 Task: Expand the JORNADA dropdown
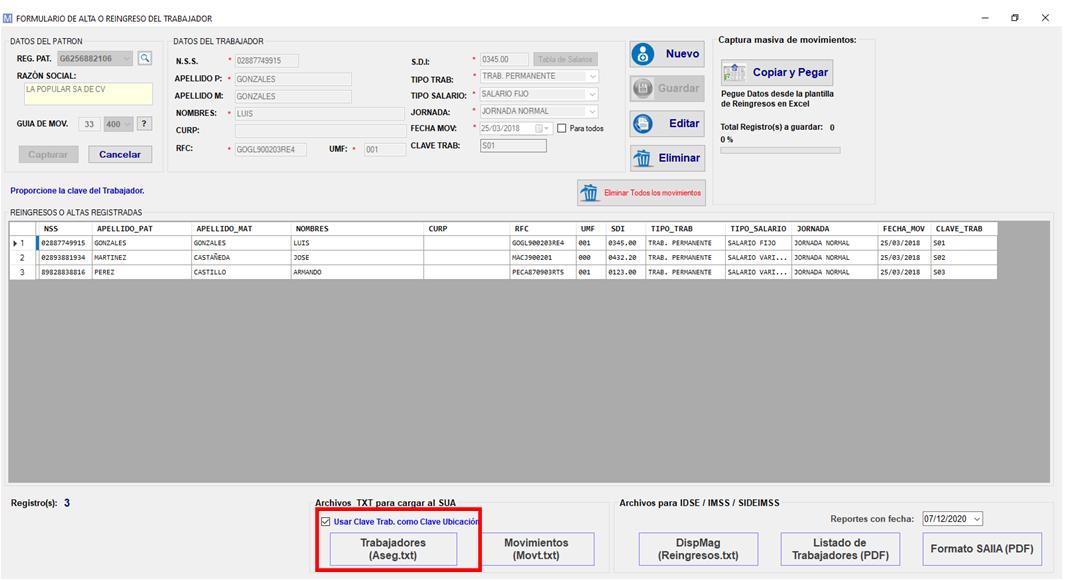592,111
